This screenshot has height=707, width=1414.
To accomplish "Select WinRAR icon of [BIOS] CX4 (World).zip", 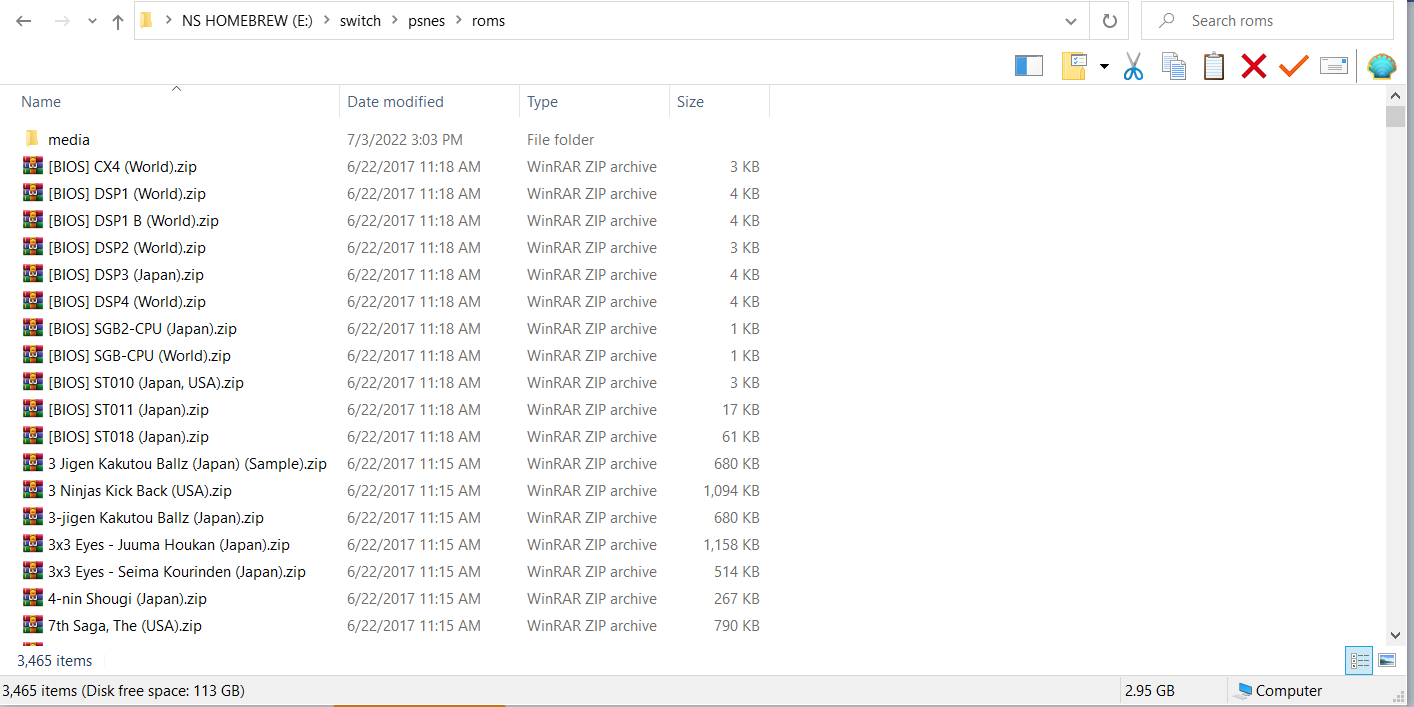I will pos(32,166).
